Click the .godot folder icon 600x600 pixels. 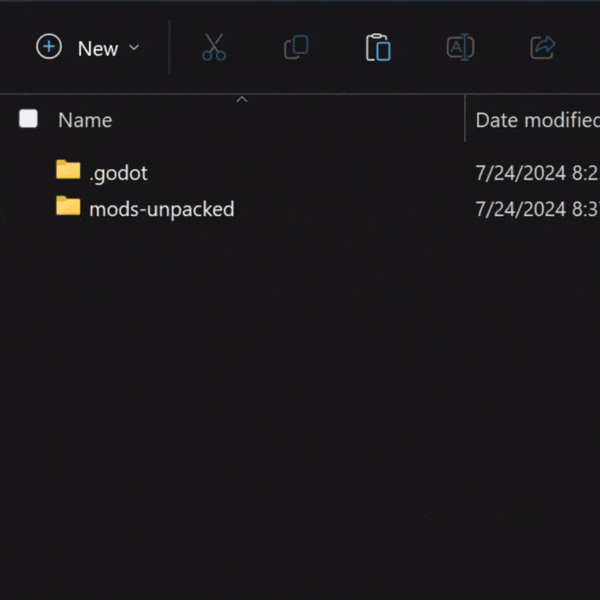68,170
